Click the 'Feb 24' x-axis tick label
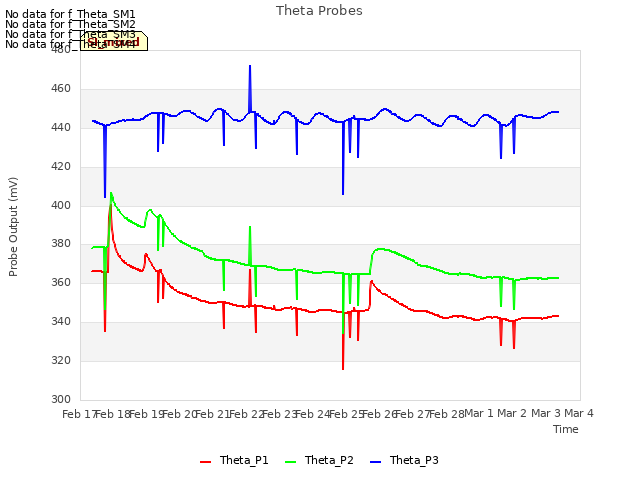640x480 pixels. [312, 414]
